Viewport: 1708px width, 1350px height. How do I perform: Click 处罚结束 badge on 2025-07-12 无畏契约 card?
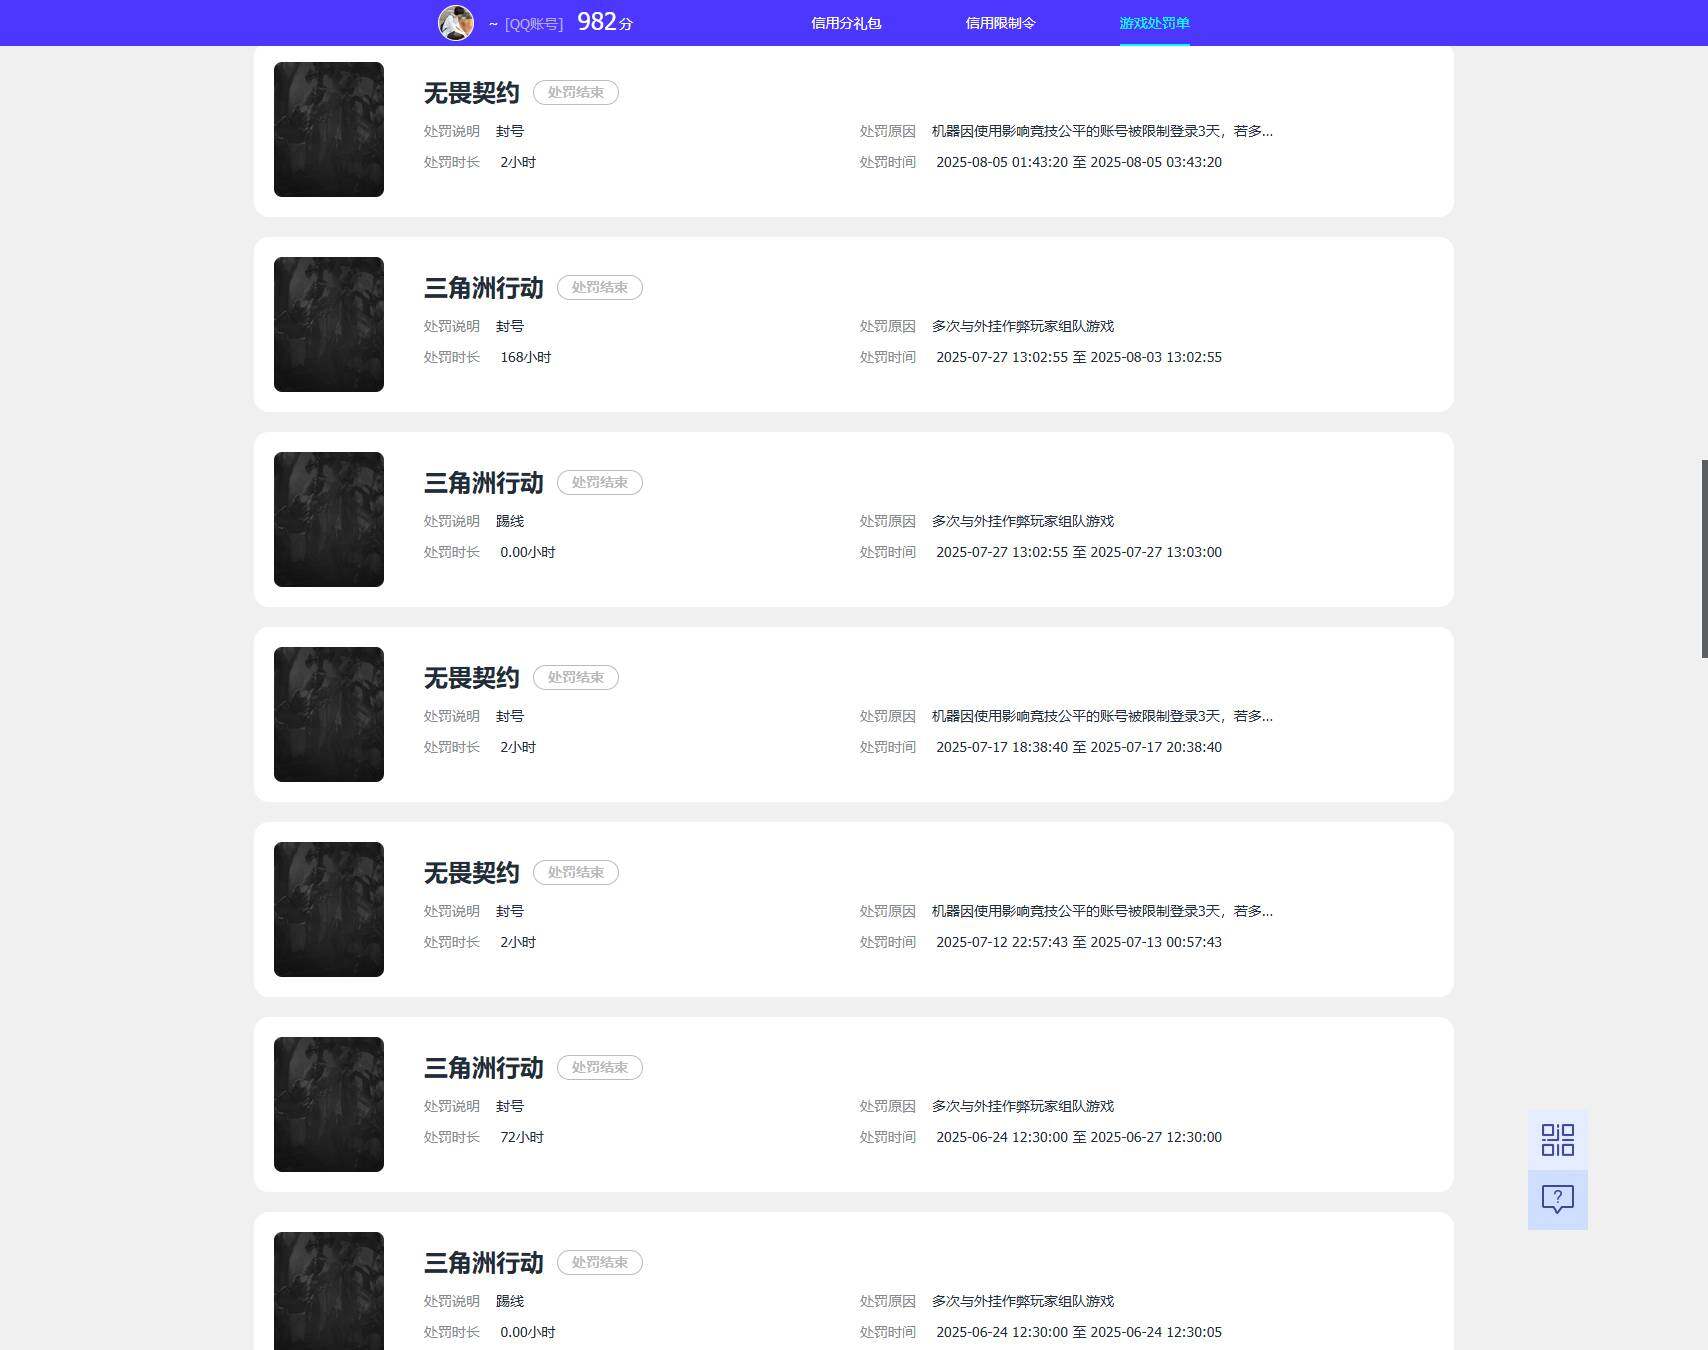point(576,872)
